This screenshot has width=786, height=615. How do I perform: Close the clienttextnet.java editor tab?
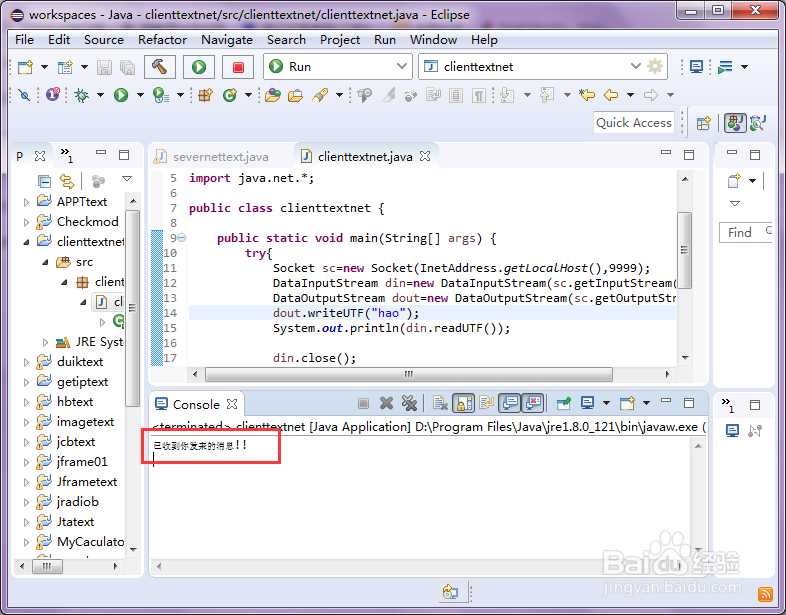(425, 156)
